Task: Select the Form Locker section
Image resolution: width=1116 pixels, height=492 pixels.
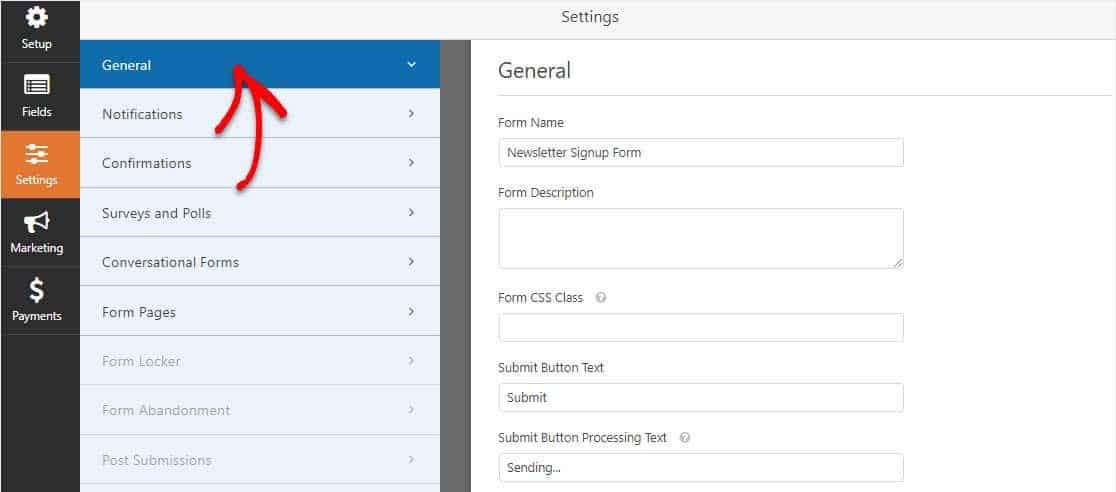Action: (141, 361)
